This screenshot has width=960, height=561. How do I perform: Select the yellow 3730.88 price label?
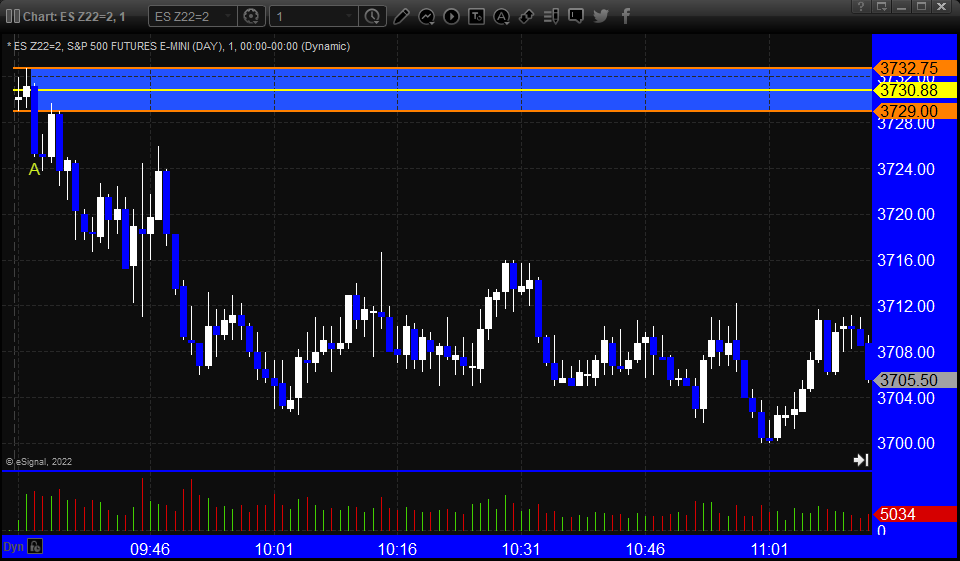click(x=915, y=90)
